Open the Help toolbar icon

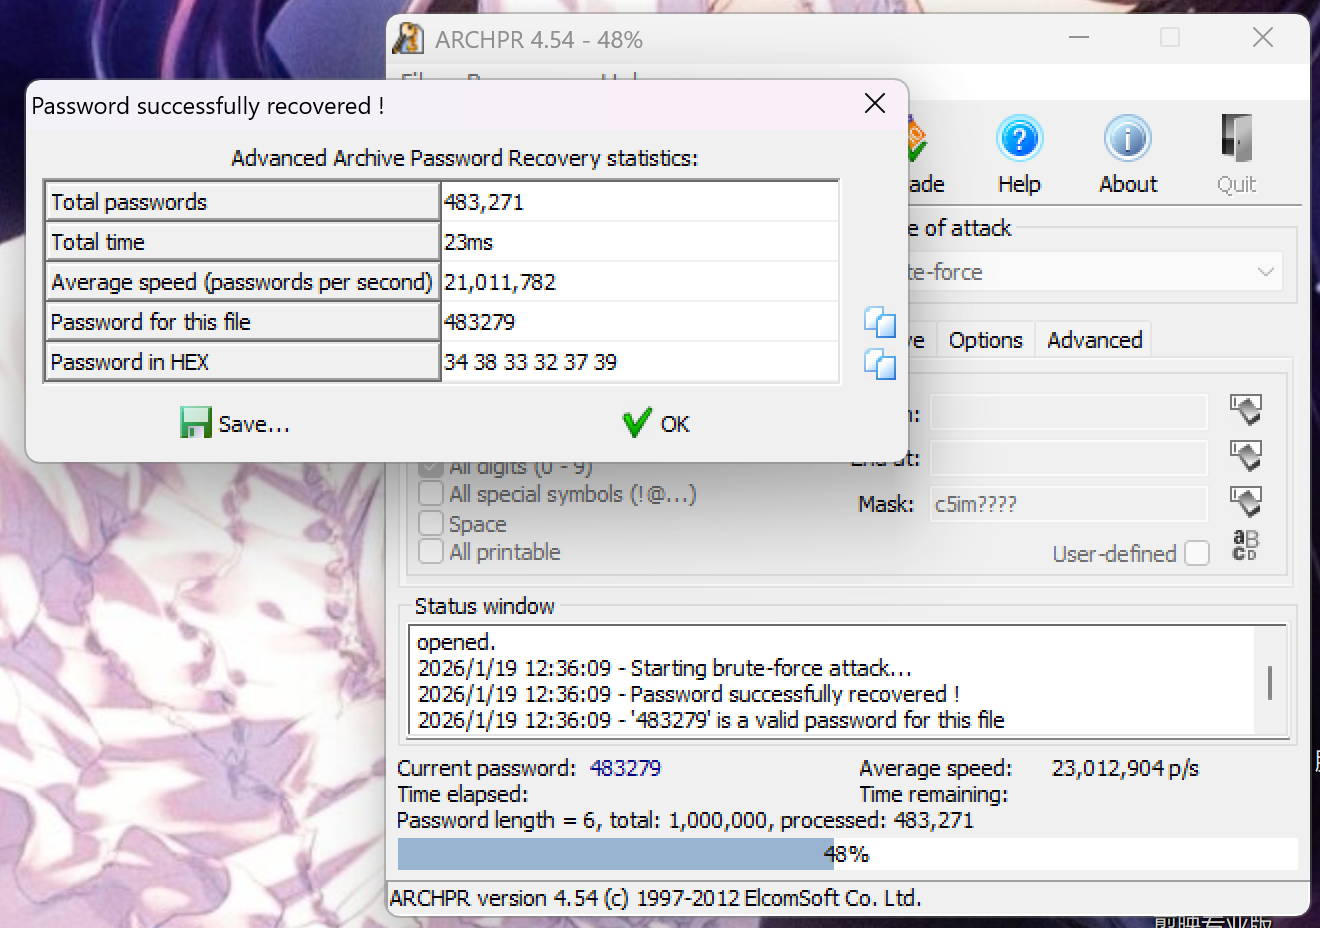pos(1019,154)
